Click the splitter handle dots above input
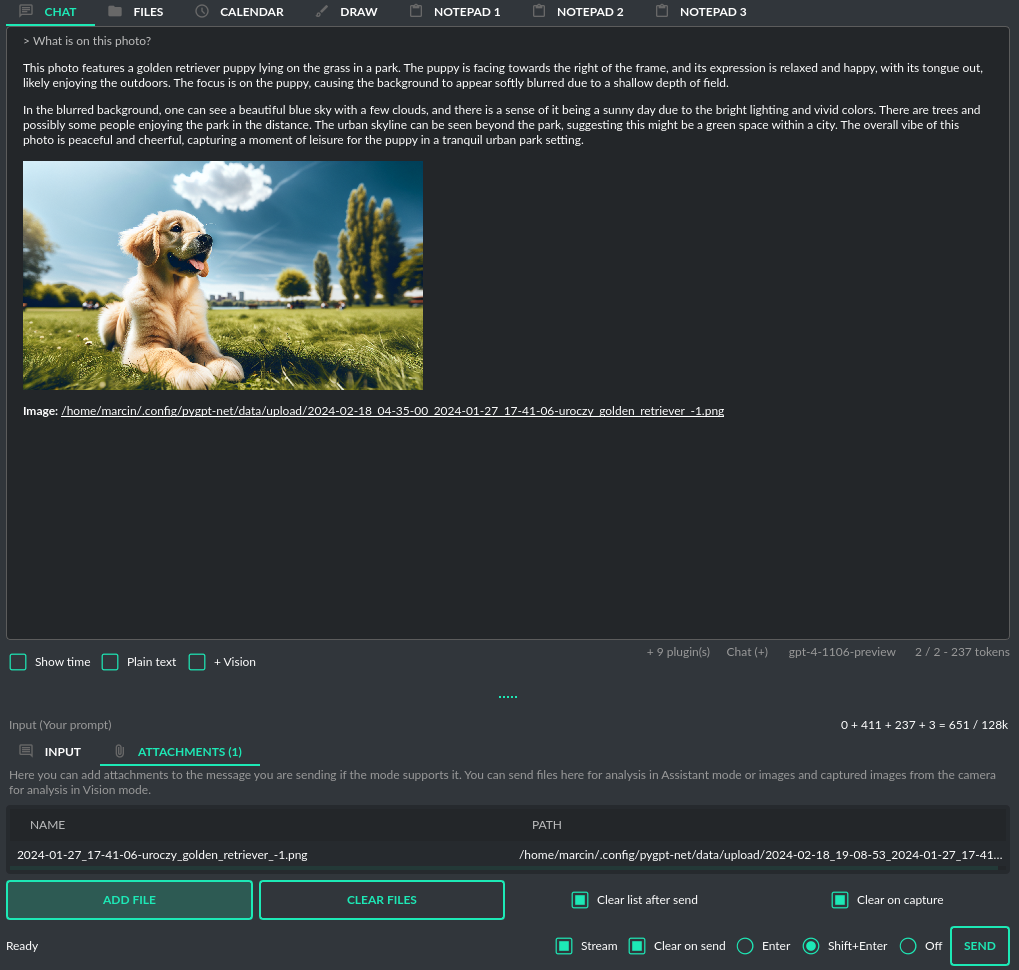The height and width of the screenshot is (970, 1019). [x=508, y=697]
